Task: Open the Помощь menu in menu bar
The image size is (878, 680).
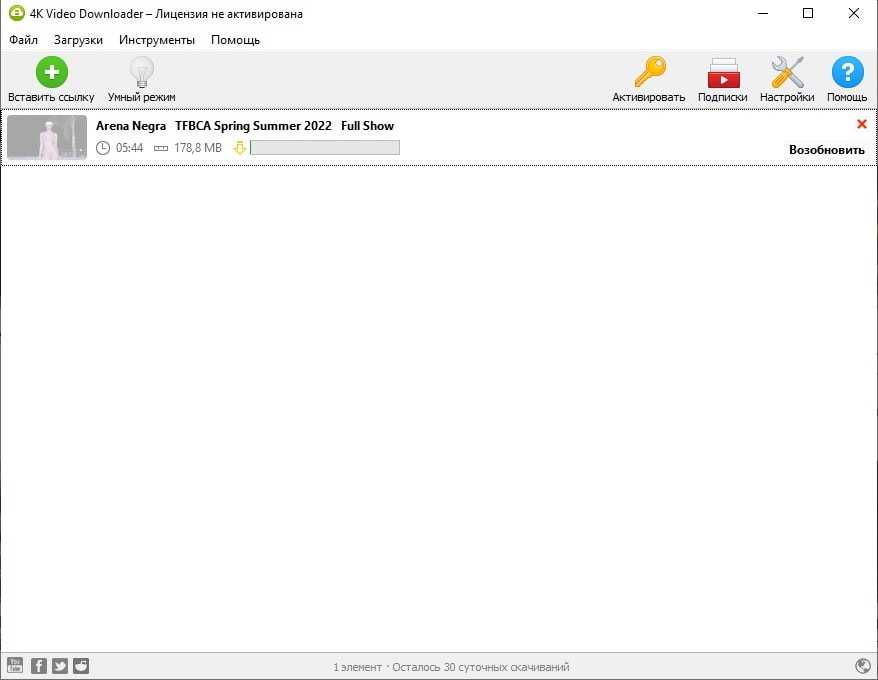Action: (235, 40)
